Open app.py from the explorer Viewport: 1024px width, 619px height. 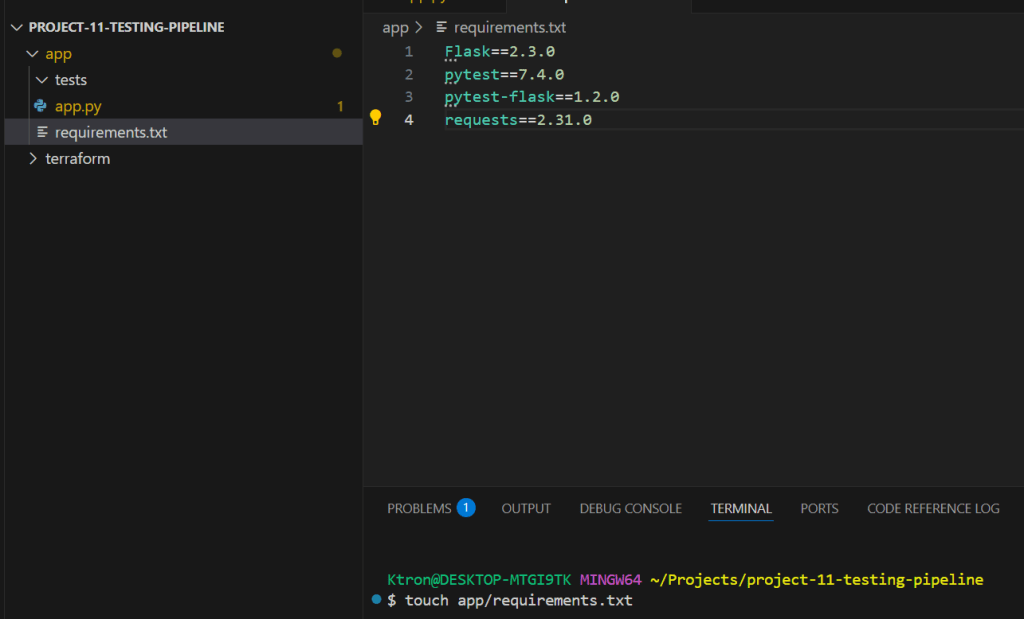pos(78,106)
